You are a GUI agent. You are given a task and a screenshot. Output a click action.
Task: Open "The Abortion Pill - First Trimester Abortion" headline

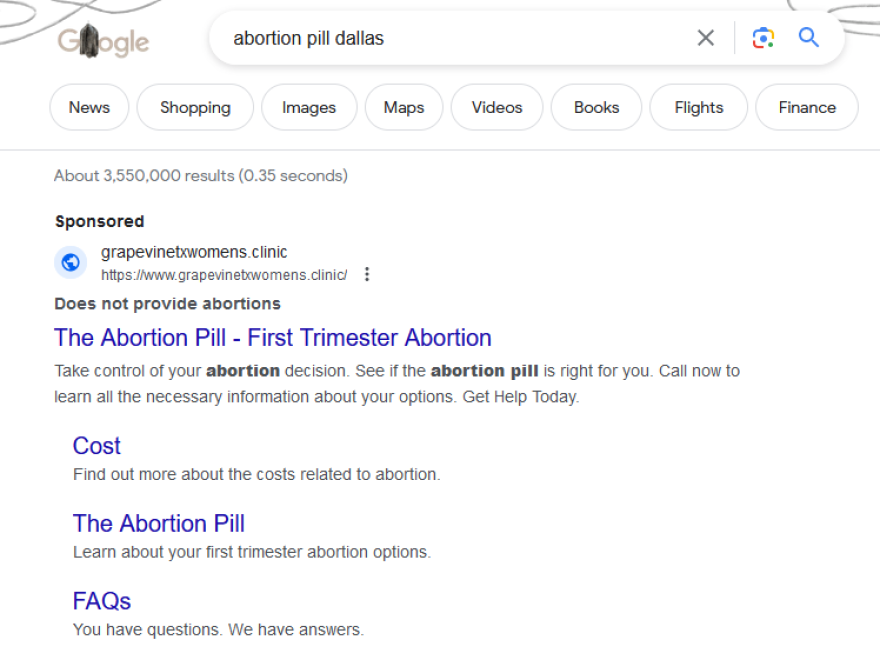click(273, 337)
